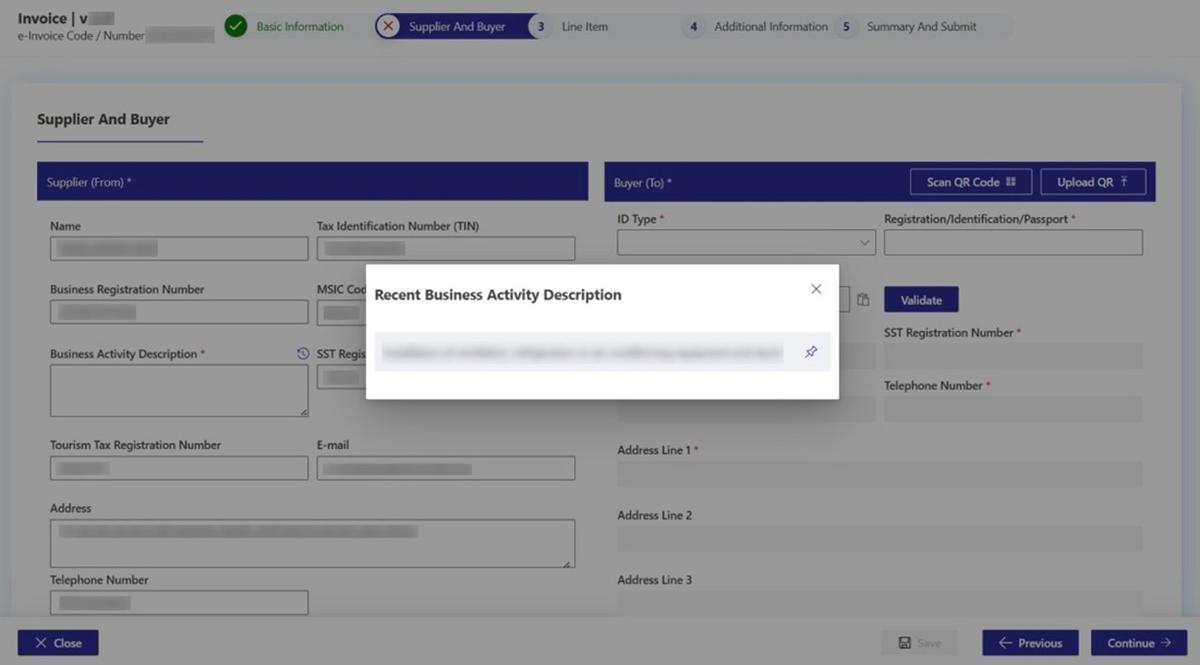Viewport: 1200px width, 665px height.
Task: Click the clipboard icon beside Validate
Action: coord(863,299)
